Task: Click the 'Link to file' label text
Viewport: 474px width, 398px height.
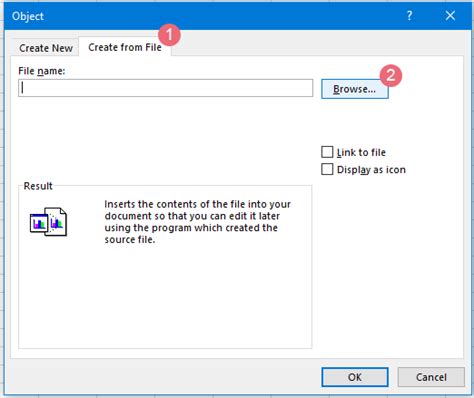Action: point(361,152)
